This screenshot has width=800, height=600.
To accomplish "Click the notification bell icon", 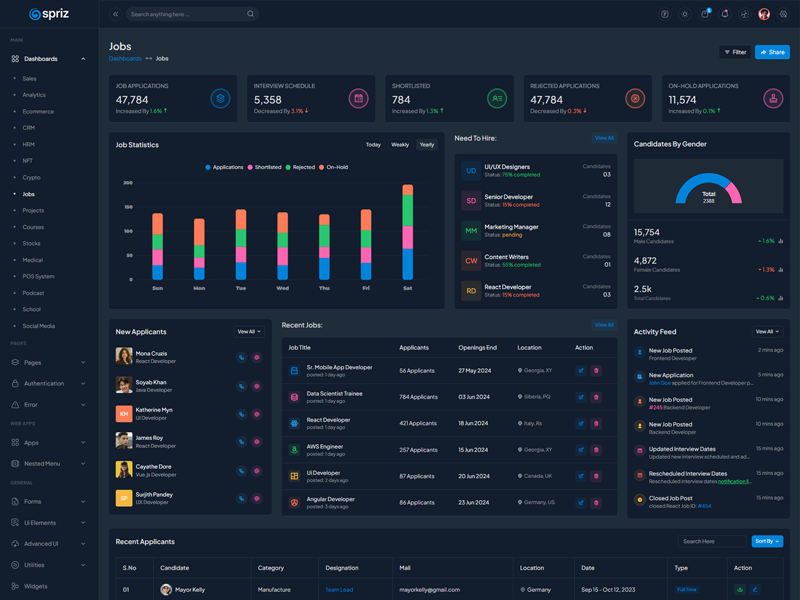I will tap(725, 14).
